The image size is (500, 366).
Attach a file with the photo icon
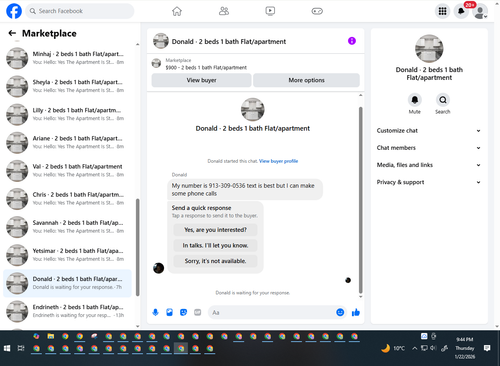[169, 312]
